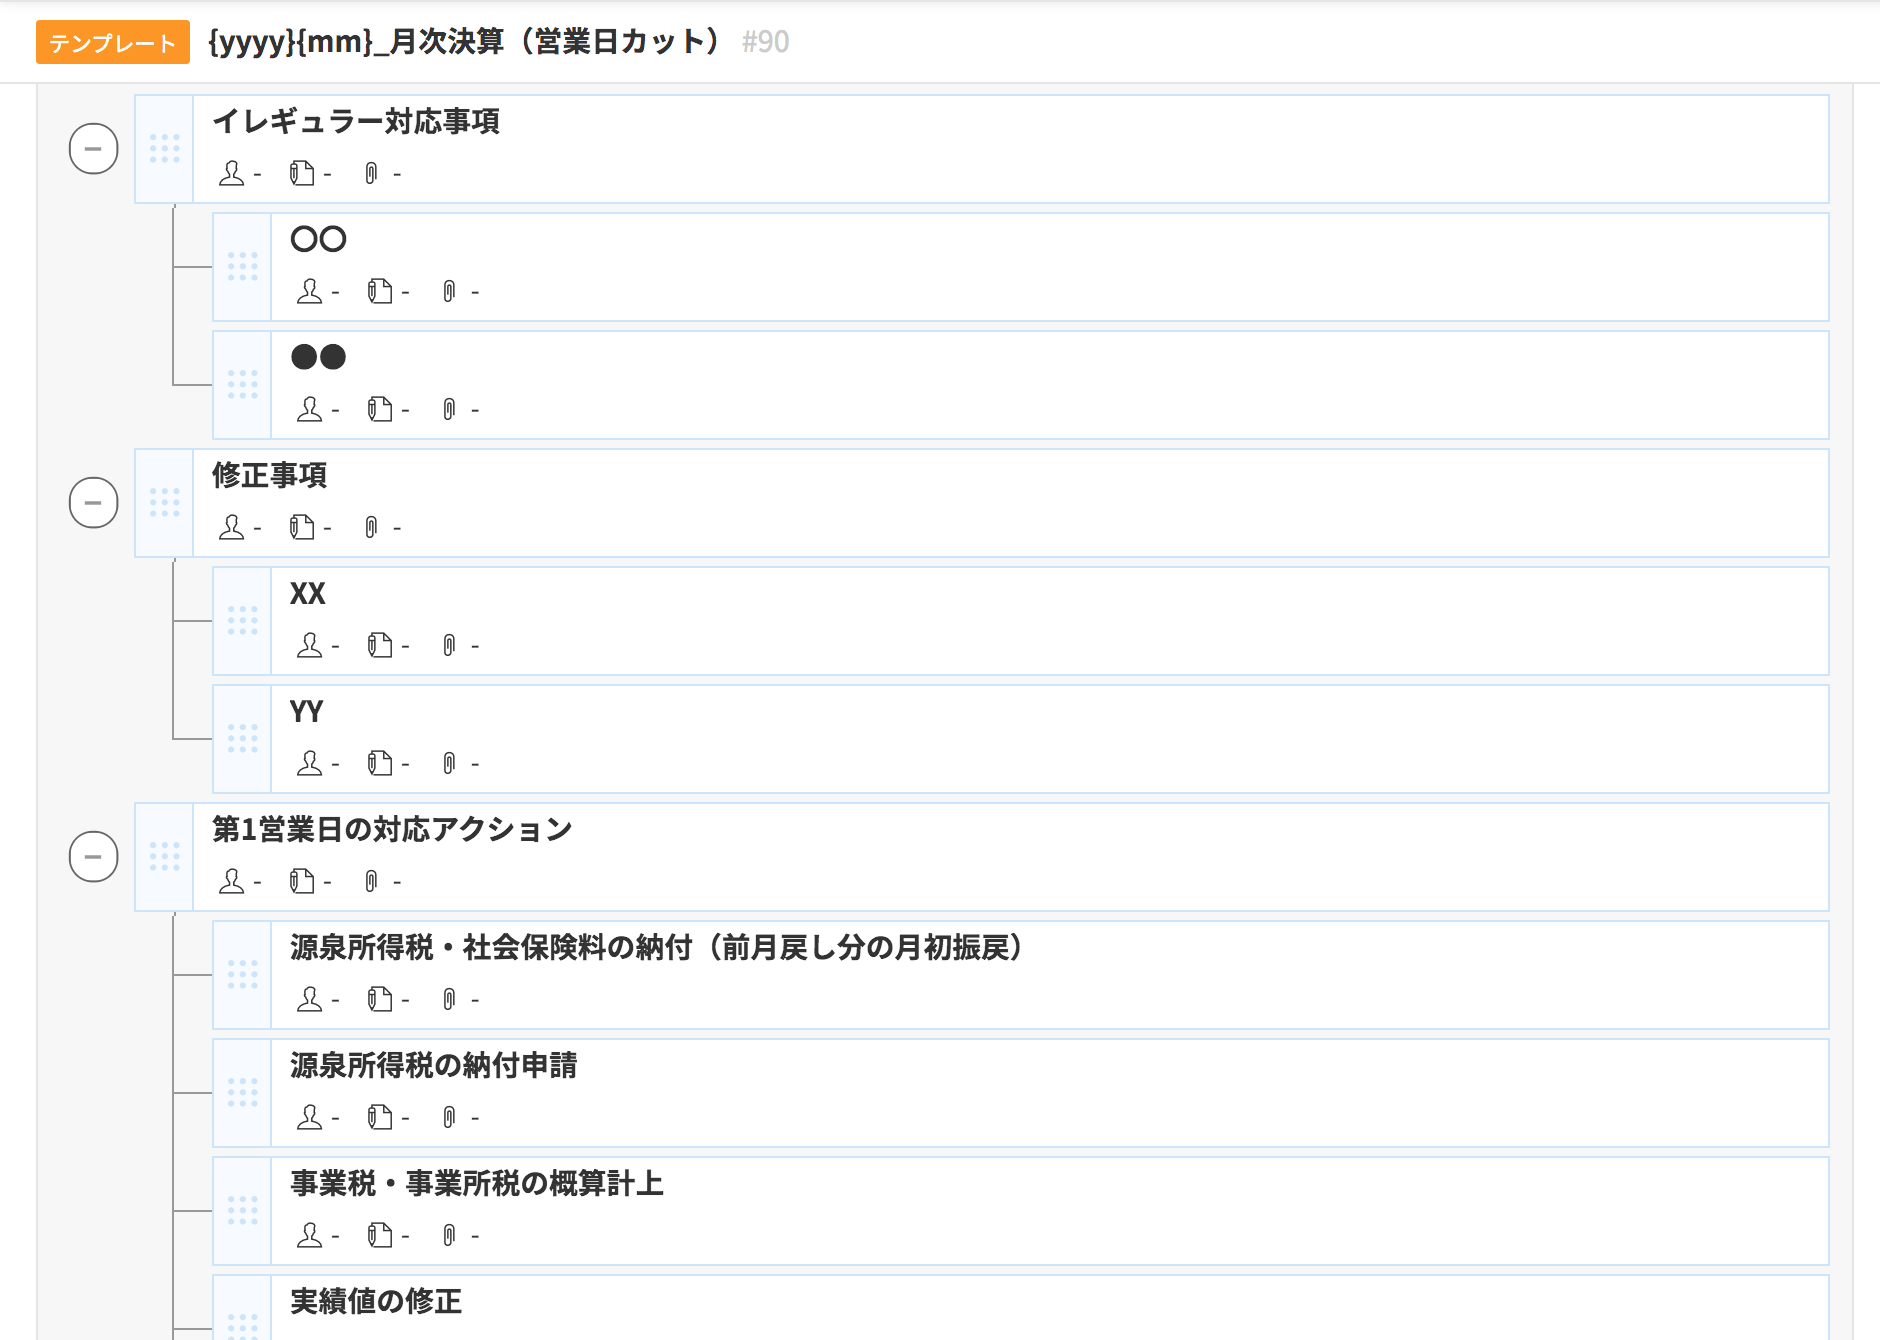The height and width of the screenshot is (1340, 1880).
Task: Click drag handle of 源泉所得税の納付申請 row
Action: click(x=242, y=1093)
